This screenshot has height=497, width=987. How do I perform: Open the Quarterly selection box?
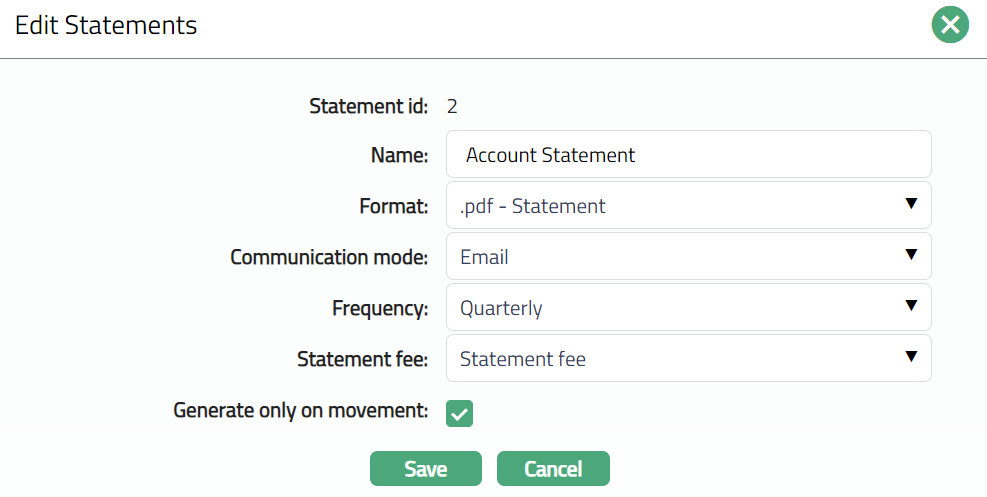click(x=670, y=308)
